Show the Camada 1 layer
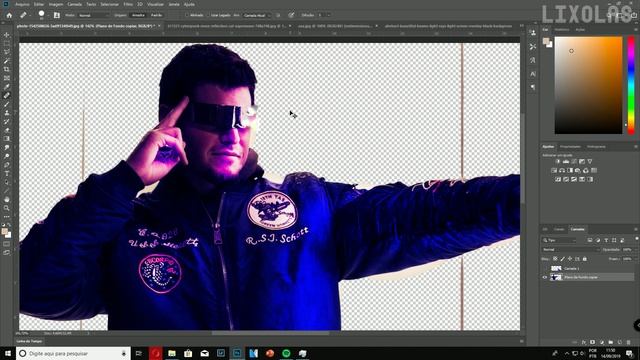The width and height of the screenshot is (640, 360). tap(544, 268)
